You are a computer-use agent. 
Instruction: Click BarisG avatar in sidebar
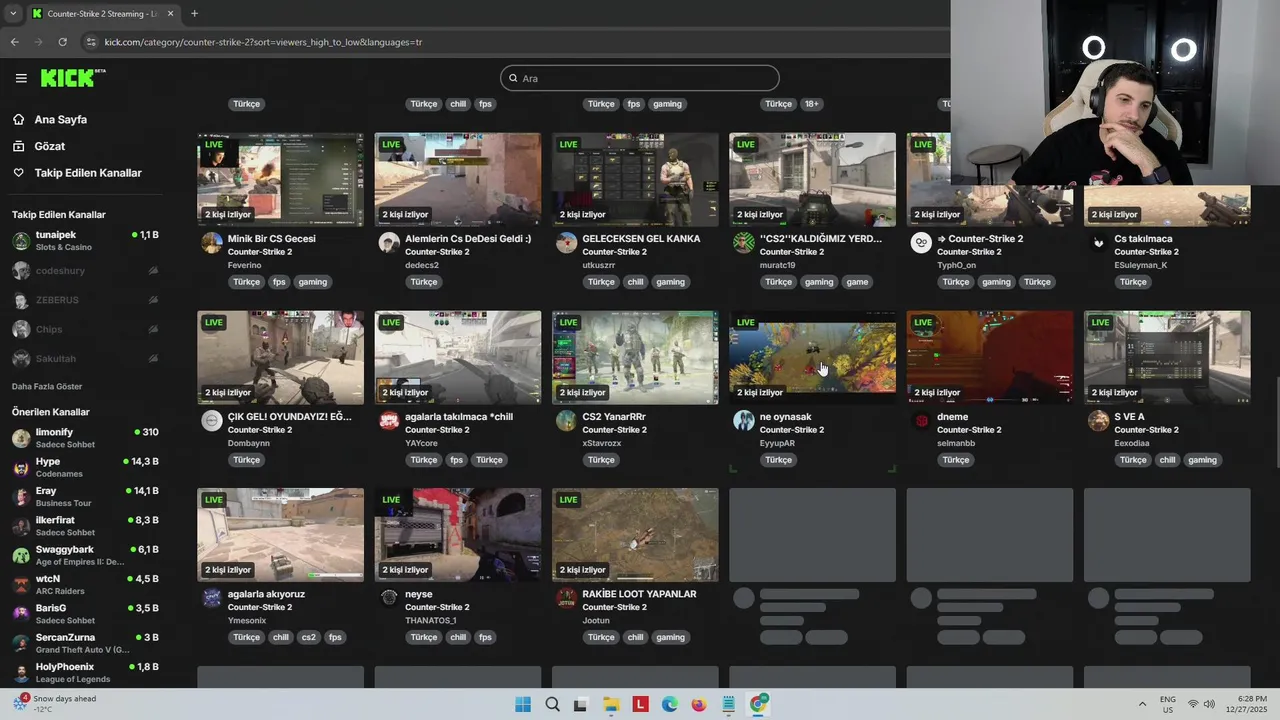(21, 614)
